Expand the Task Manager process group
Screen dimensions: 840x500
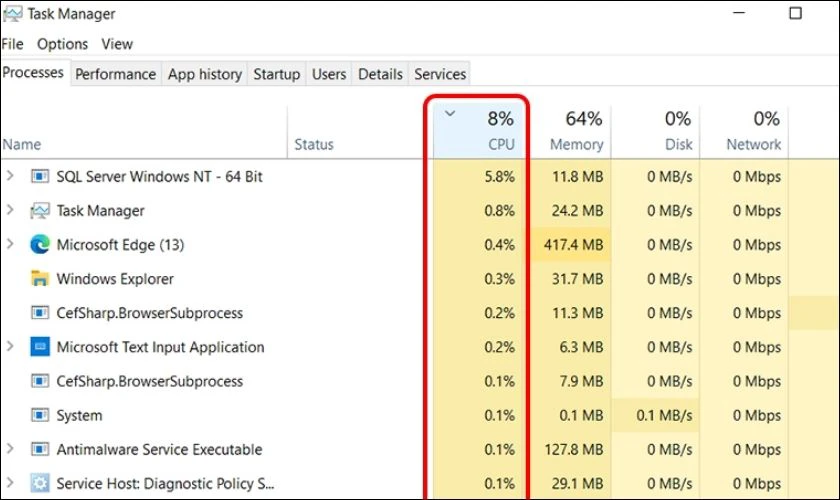(x=10, y=210)
